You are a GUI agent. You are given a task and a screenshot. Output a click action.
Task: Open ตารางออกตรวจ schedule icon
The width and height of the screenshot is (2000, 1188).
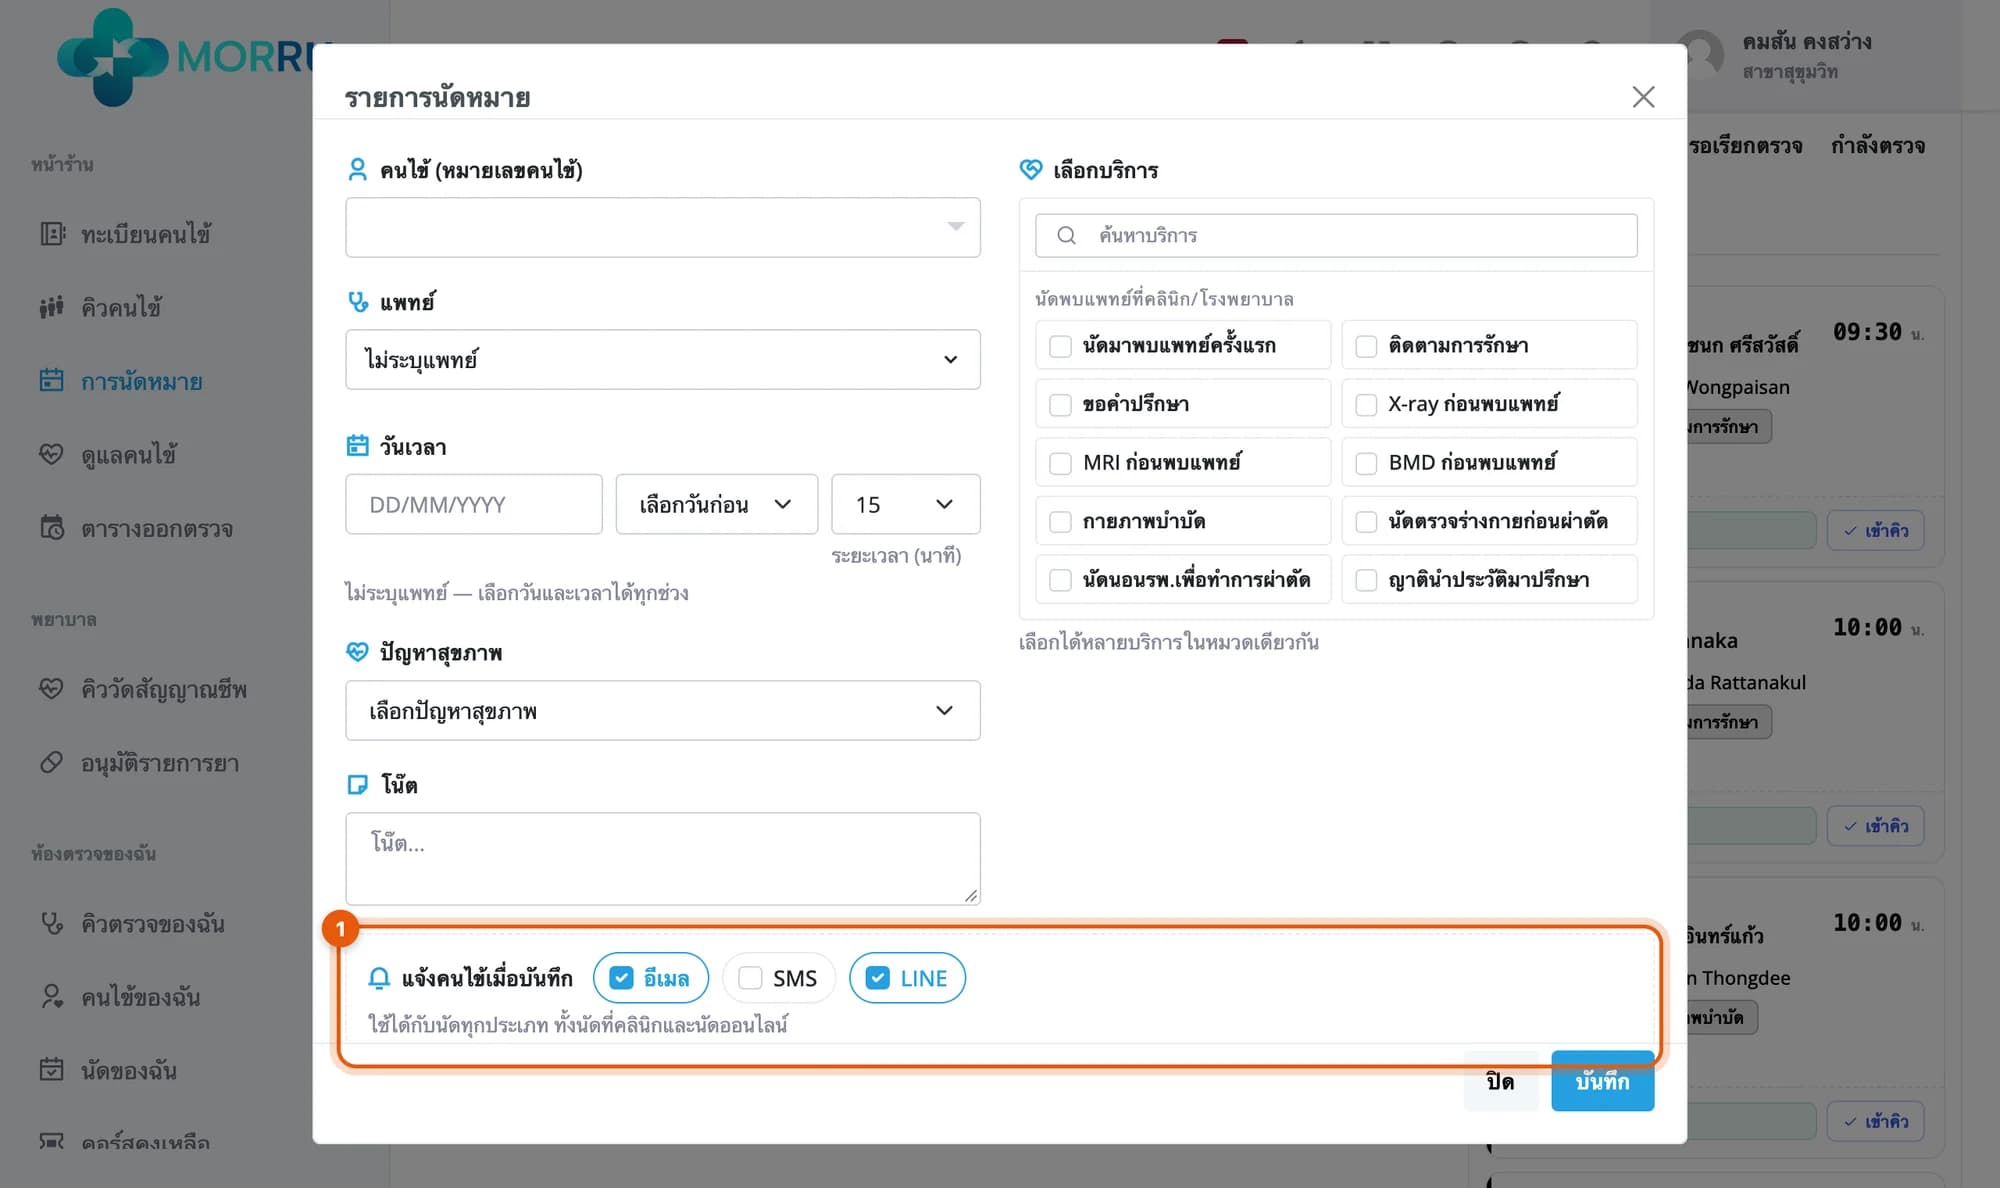tap(52, 528)
